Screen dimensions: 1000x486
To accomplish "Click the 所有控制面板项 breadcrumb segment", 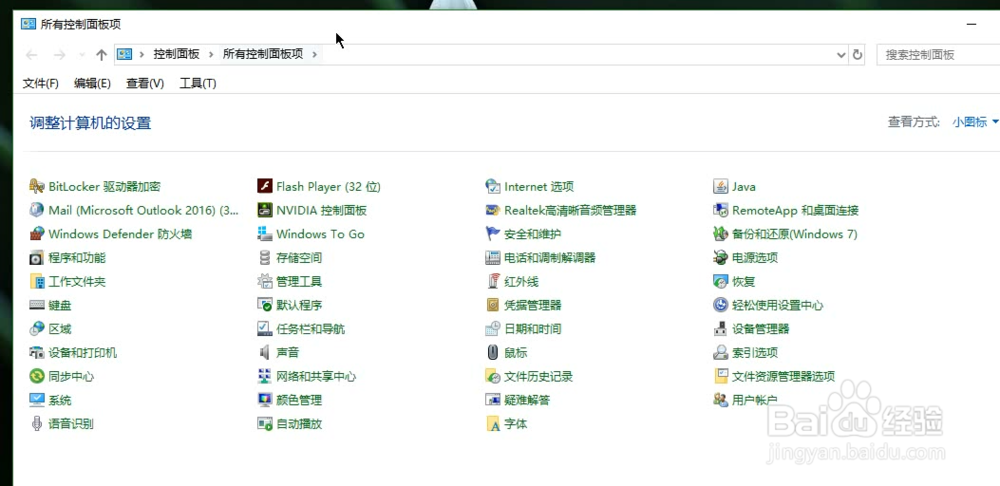I will (263, 55).
